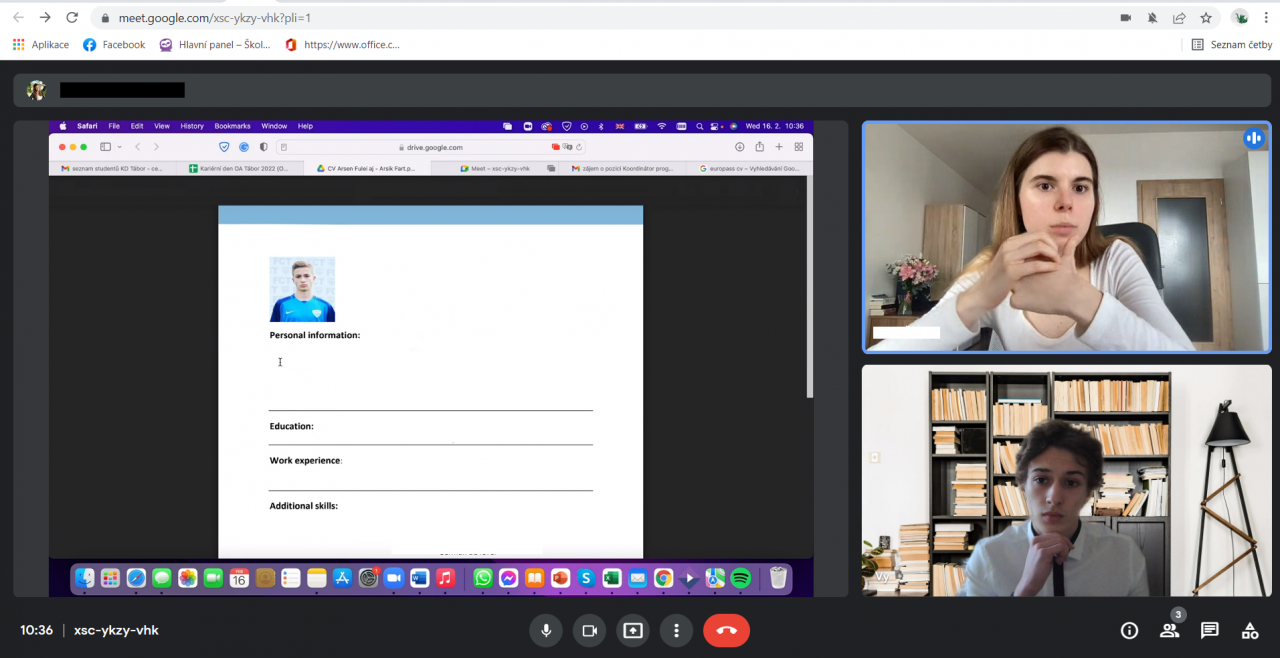This screenshot has width=1280, height=658.
Task: Open the Aplikace apps shortcut
Action: (x=41, y=45)
